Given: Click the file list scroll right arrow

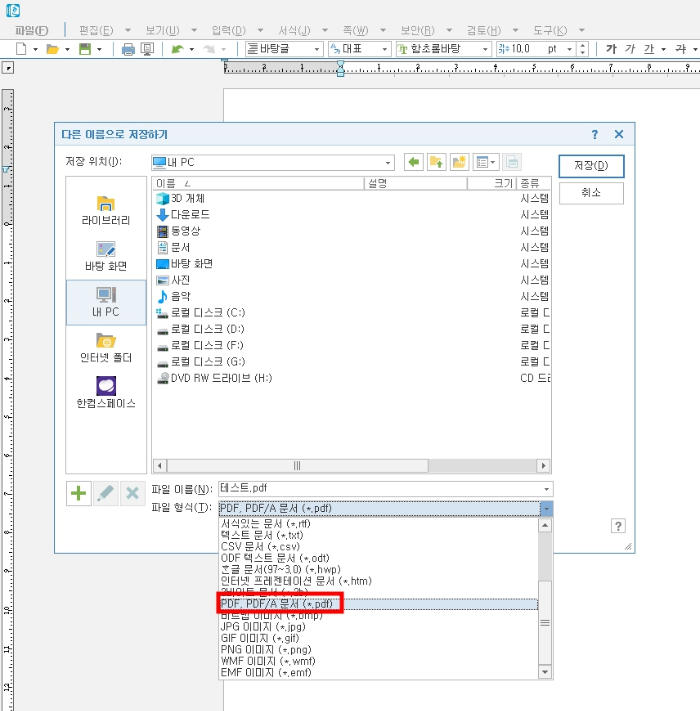Looking at the screenshot, I should point(544,466).
